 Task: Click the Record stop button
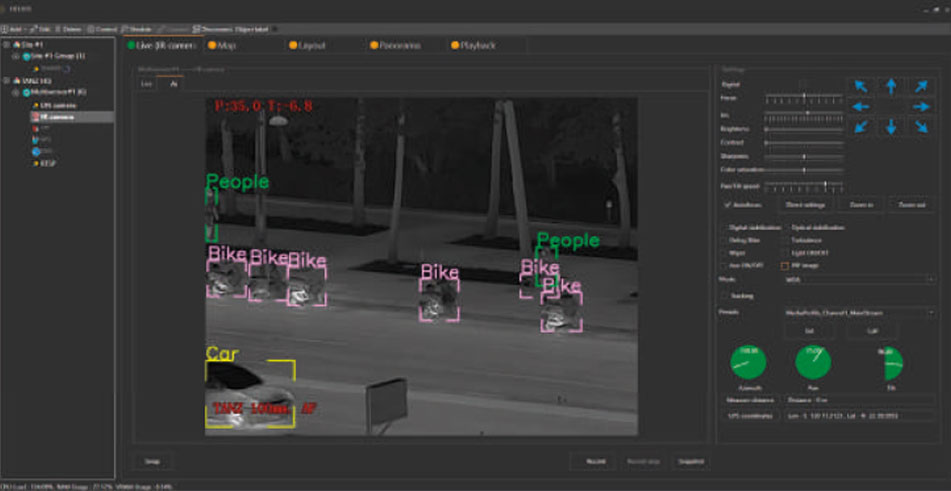tap(645, 461)
